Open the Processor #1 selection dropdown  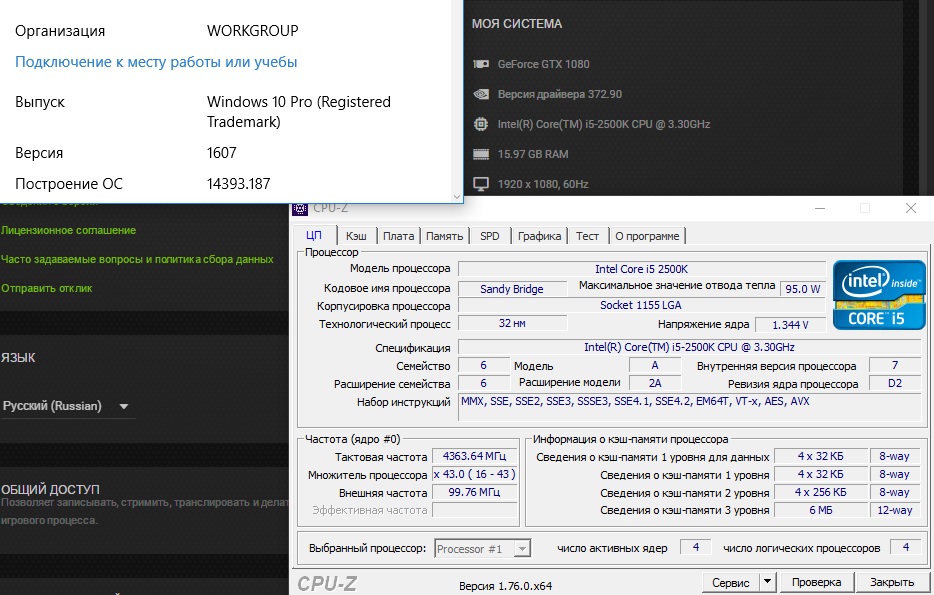[x=482, y=549]
